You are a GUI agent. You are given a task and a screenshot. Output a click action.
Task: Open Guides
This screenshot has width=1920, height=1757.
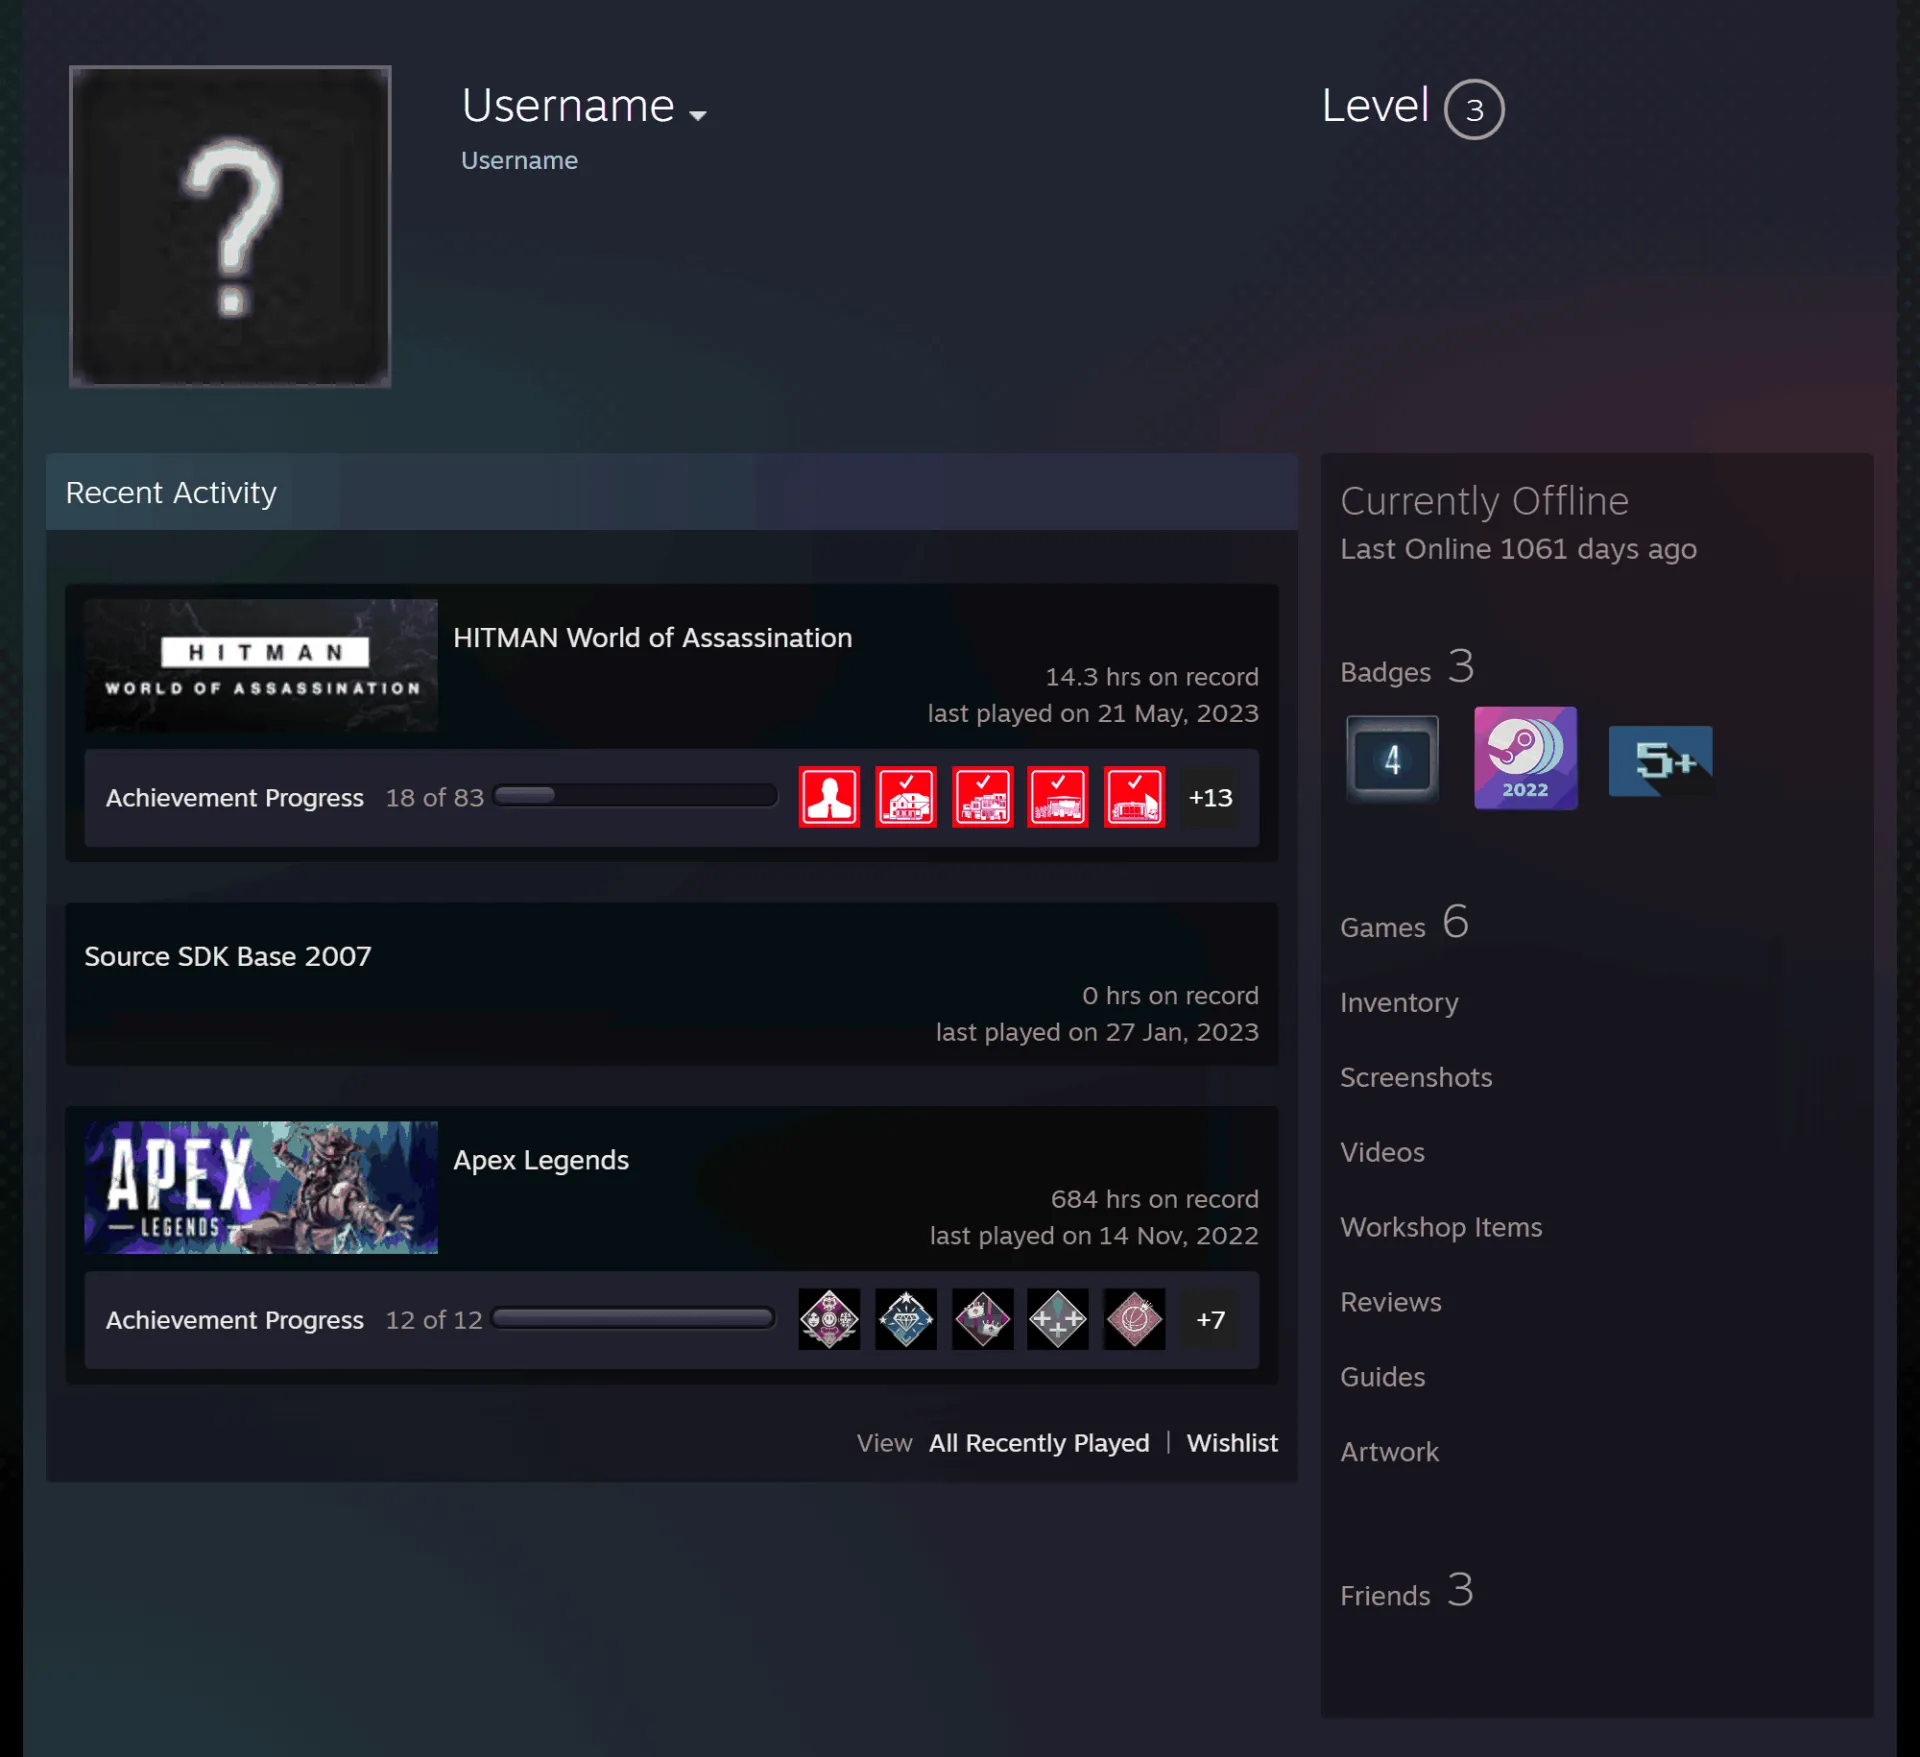click(1383, 1377)
